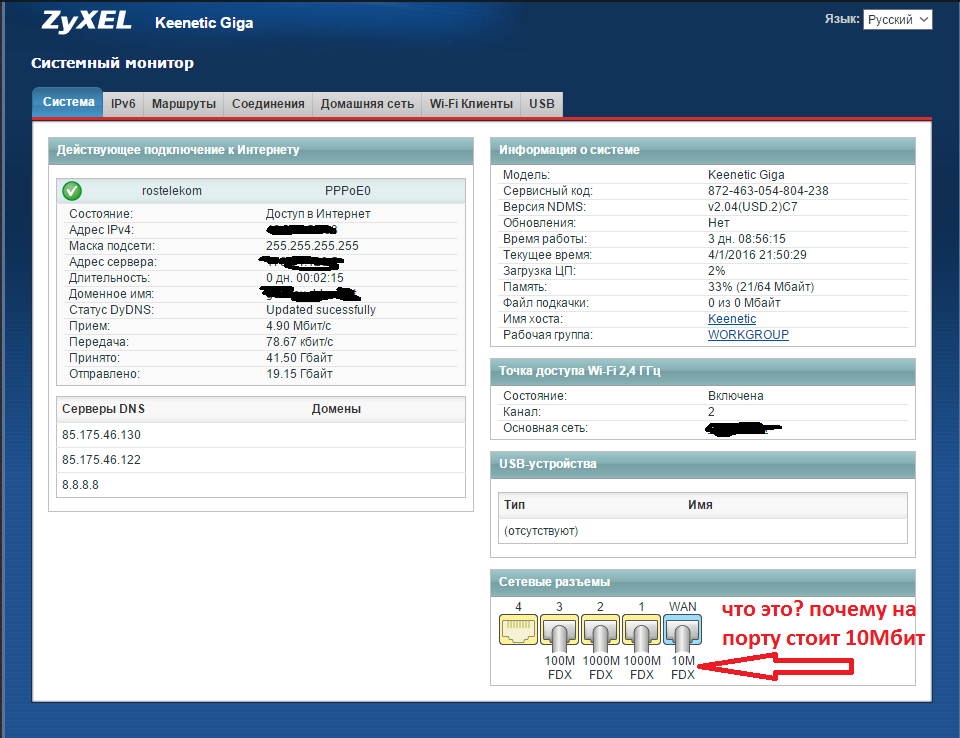Screen dimensions: 960x738
Task: Click the Keenetic Giga header title
Action: [x=204, y=23]
